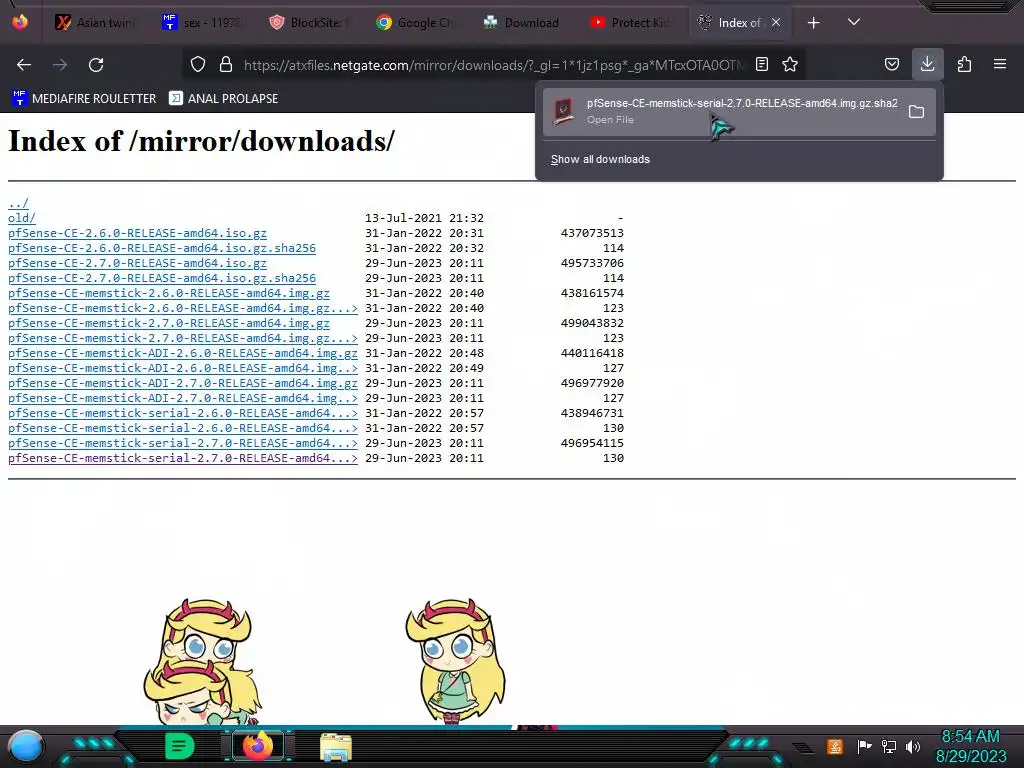Reload the page with the refresh icon
The width and height of the screenshot is (1024, 768).
coord(96,65)
